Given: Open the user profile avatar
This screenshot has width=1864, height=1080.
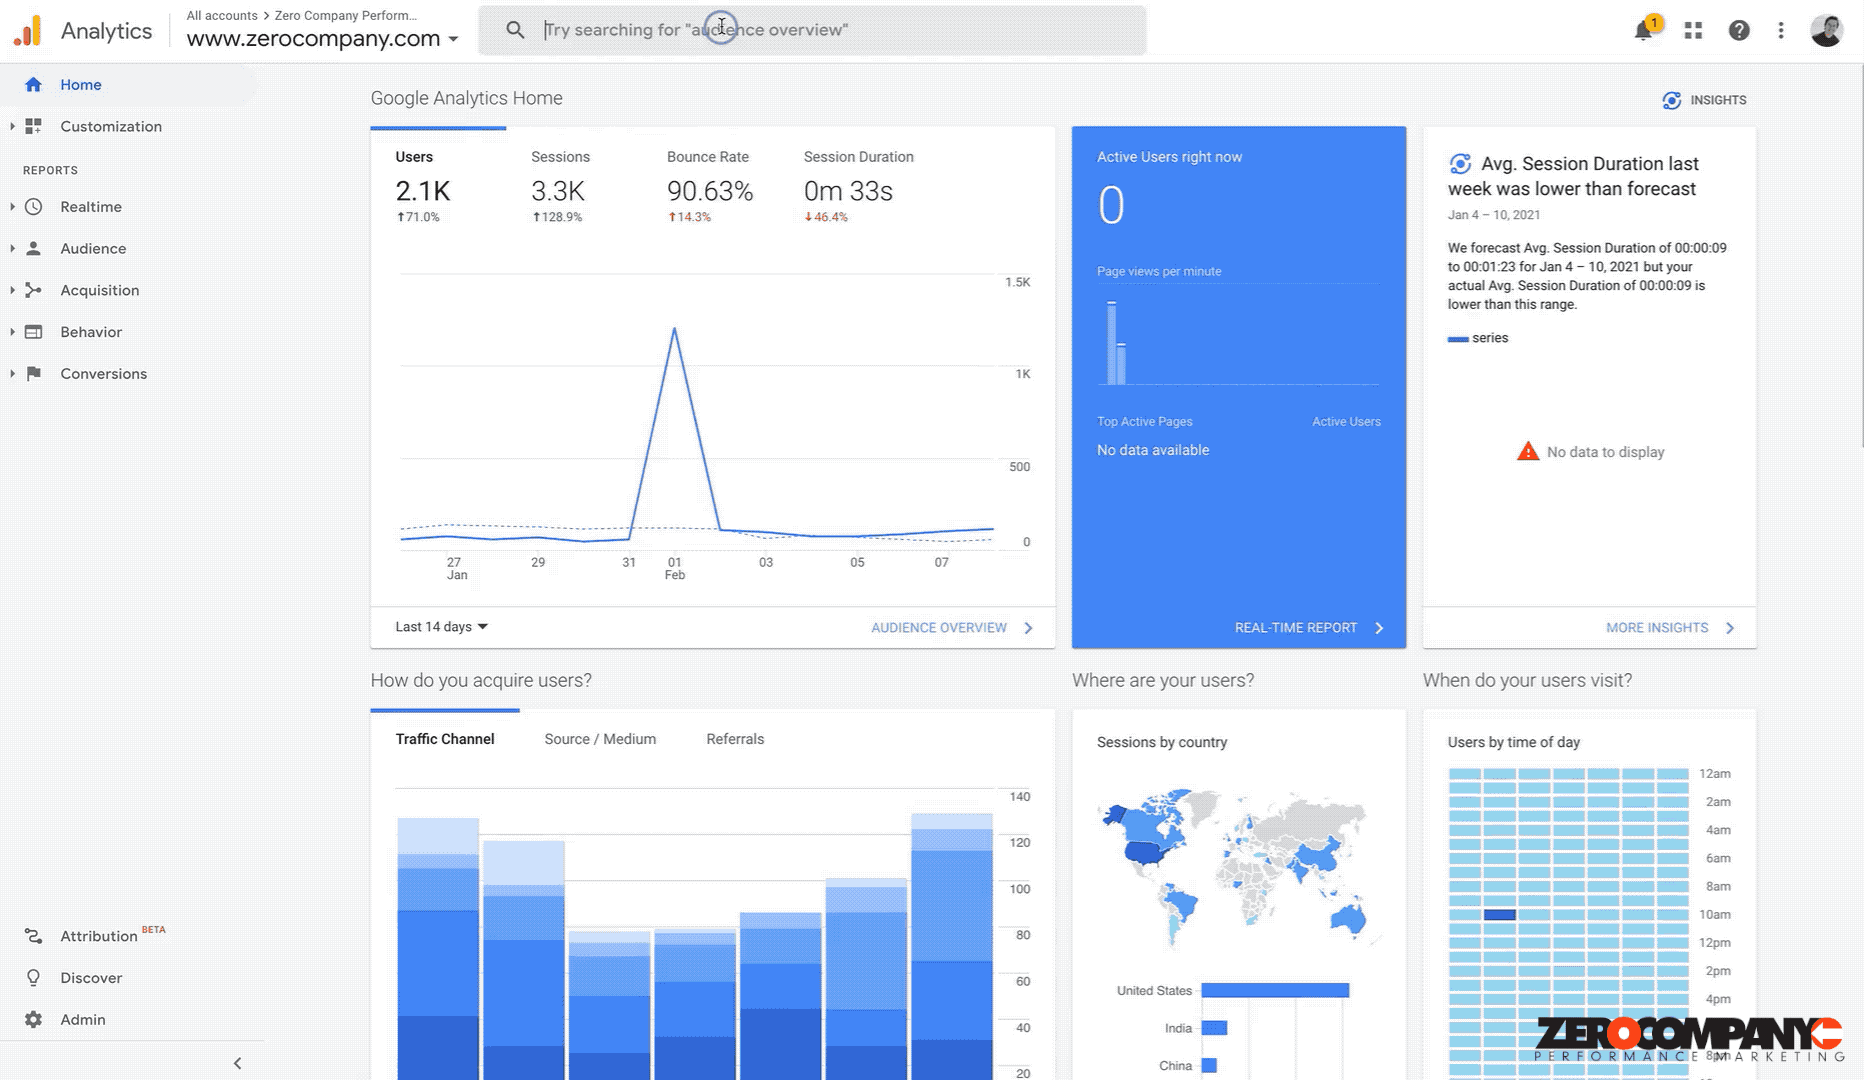Looking at the screenshot, I should pyautogui.click(x=1827, y=31).
